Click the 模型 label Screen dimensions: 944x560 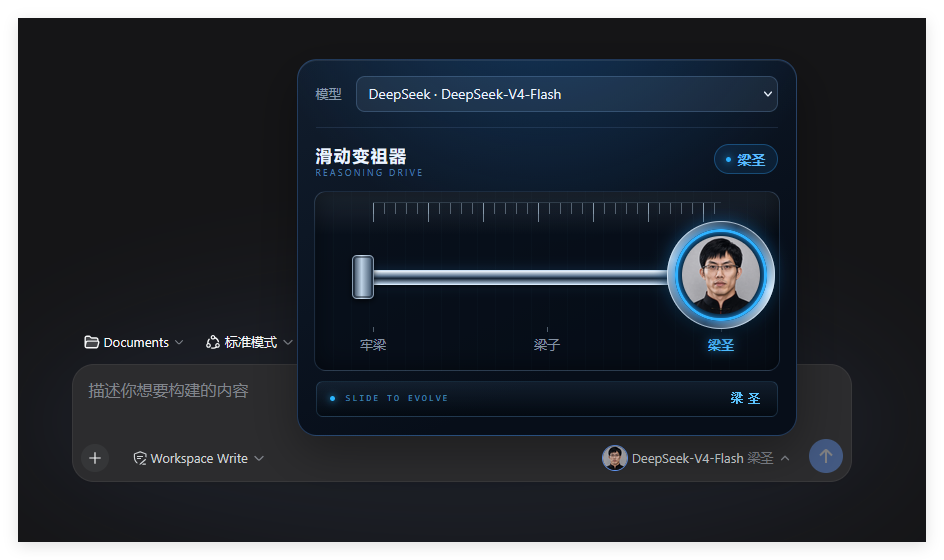[328, 94]
